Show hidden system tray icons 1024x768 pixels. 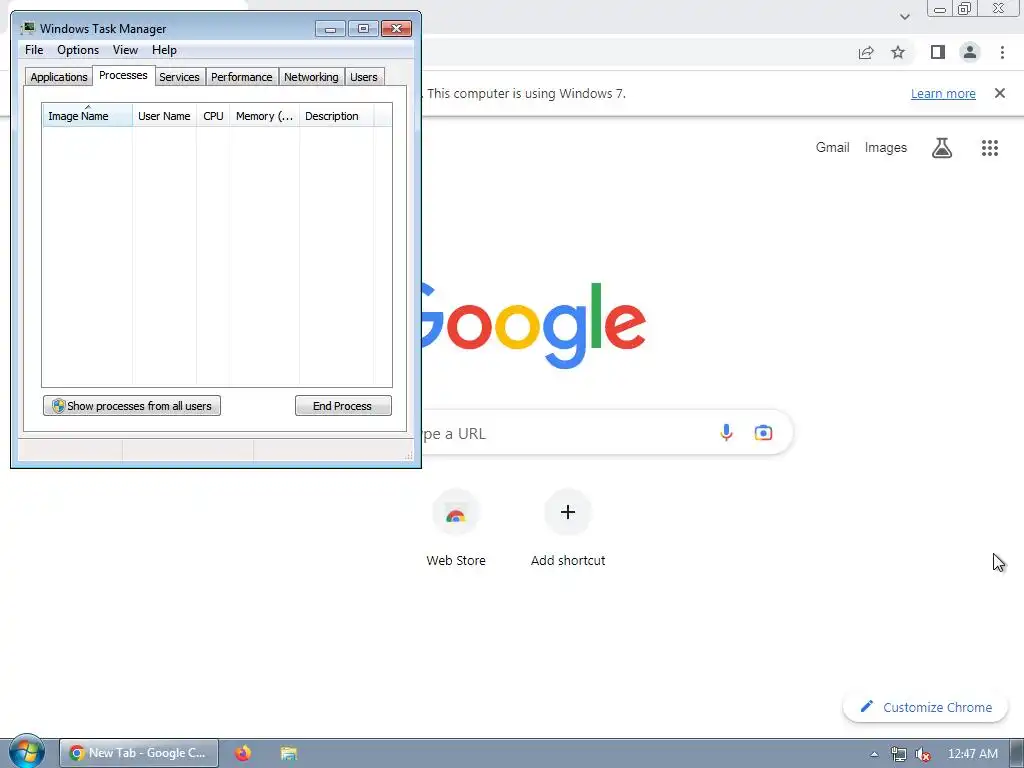point(874,754)
